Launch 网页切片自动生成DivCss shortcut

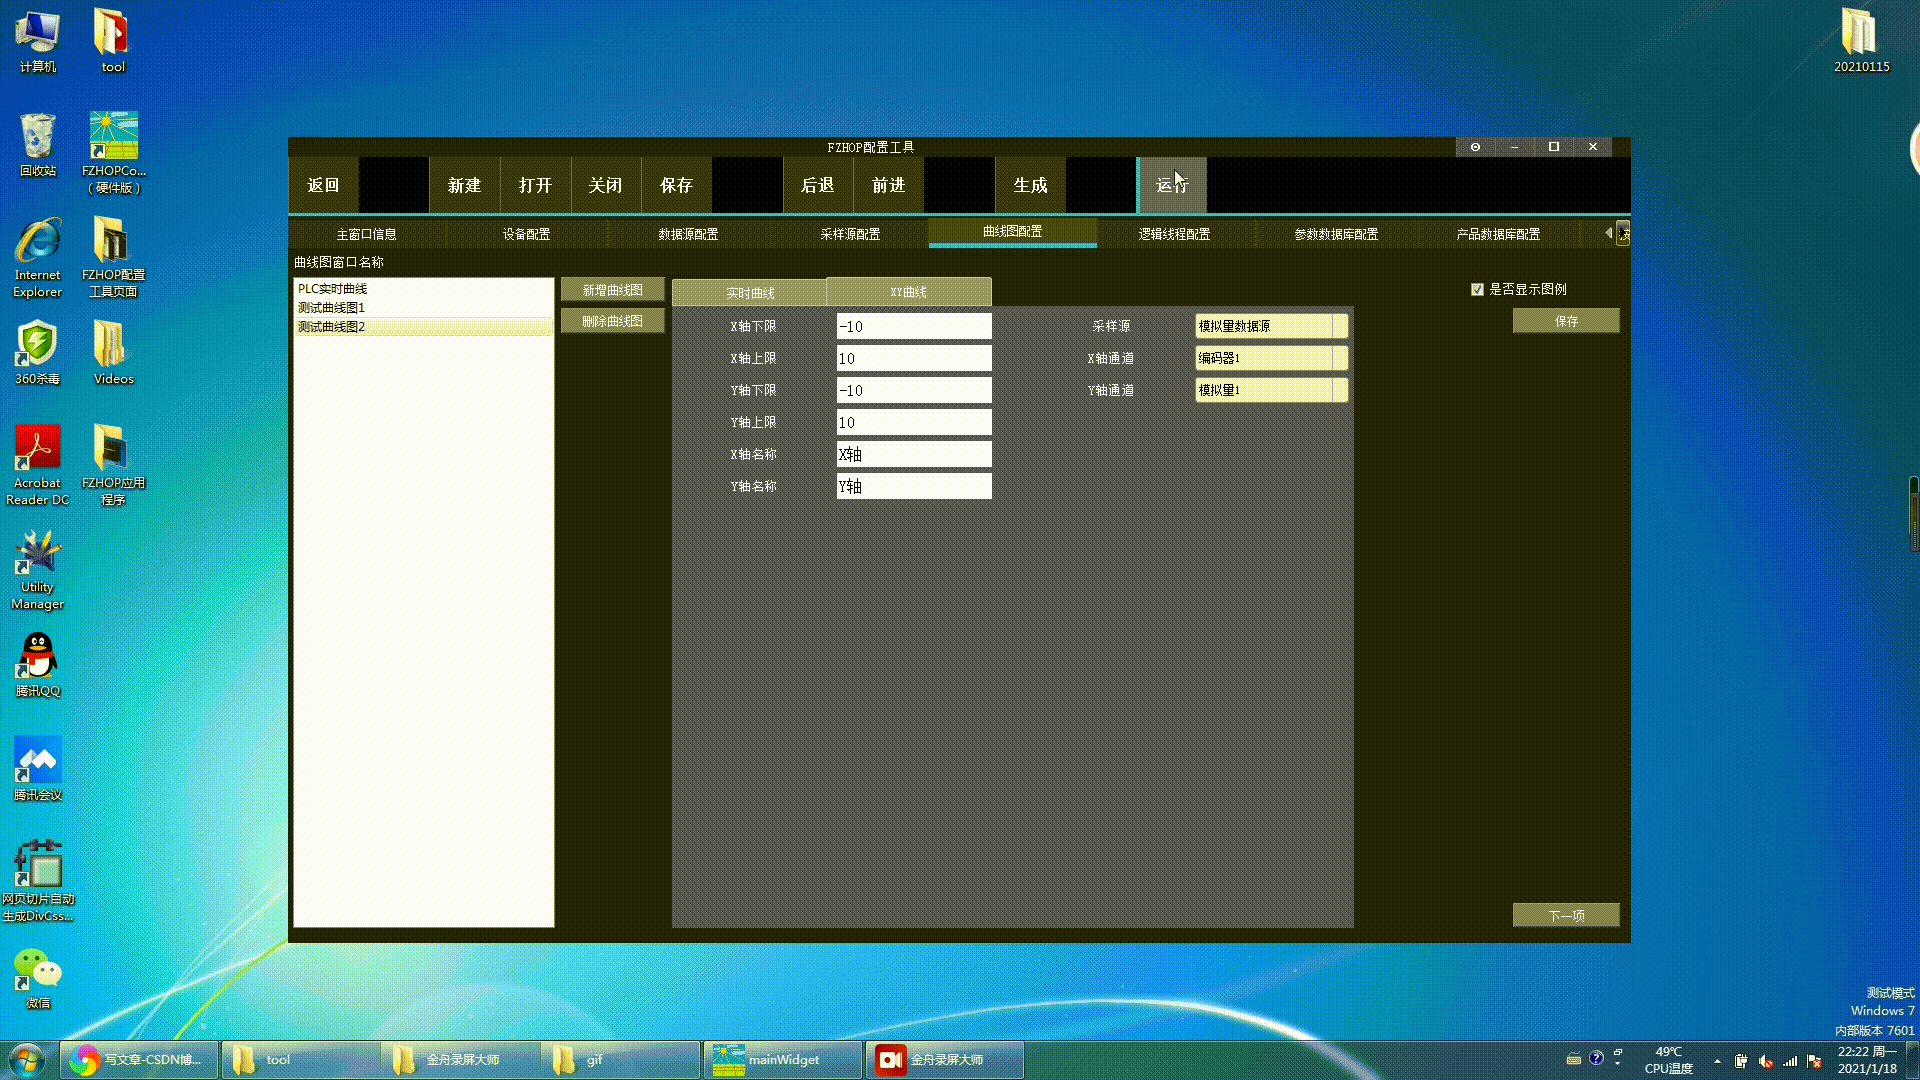pos(37,881)
